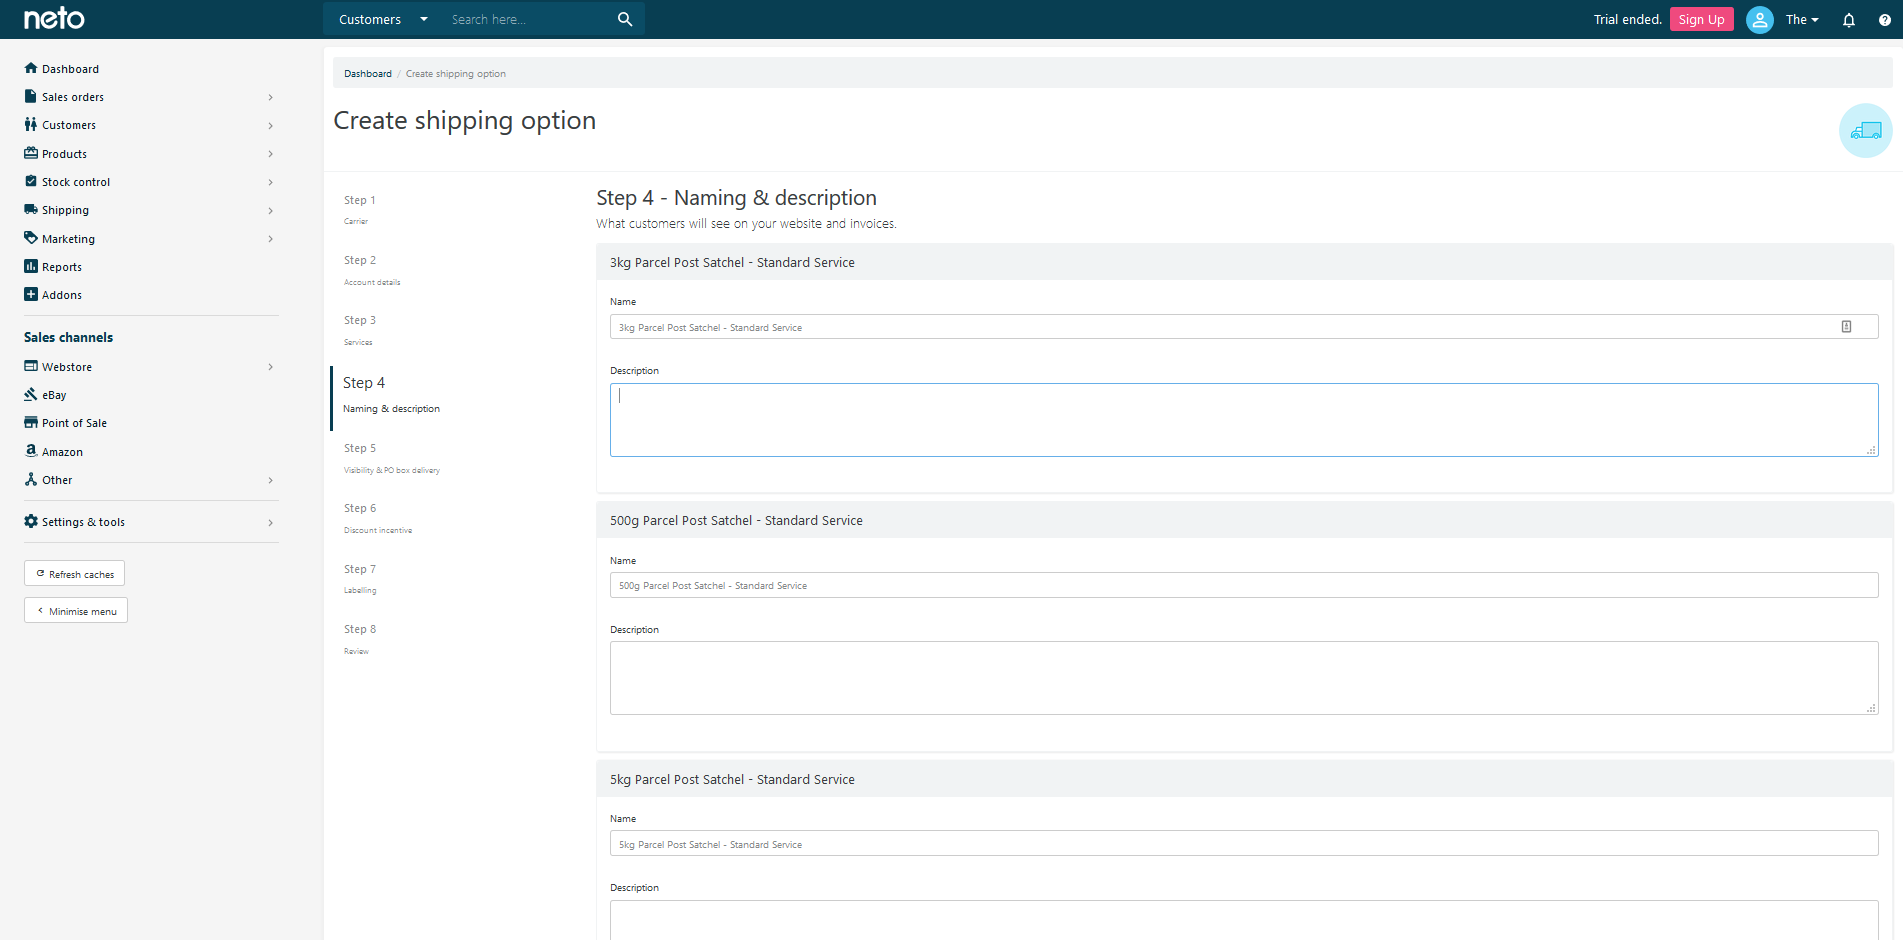Click the Products box icon
Image resolution: width=1903 pixels, height=940 pixels.
pos(31,153)
